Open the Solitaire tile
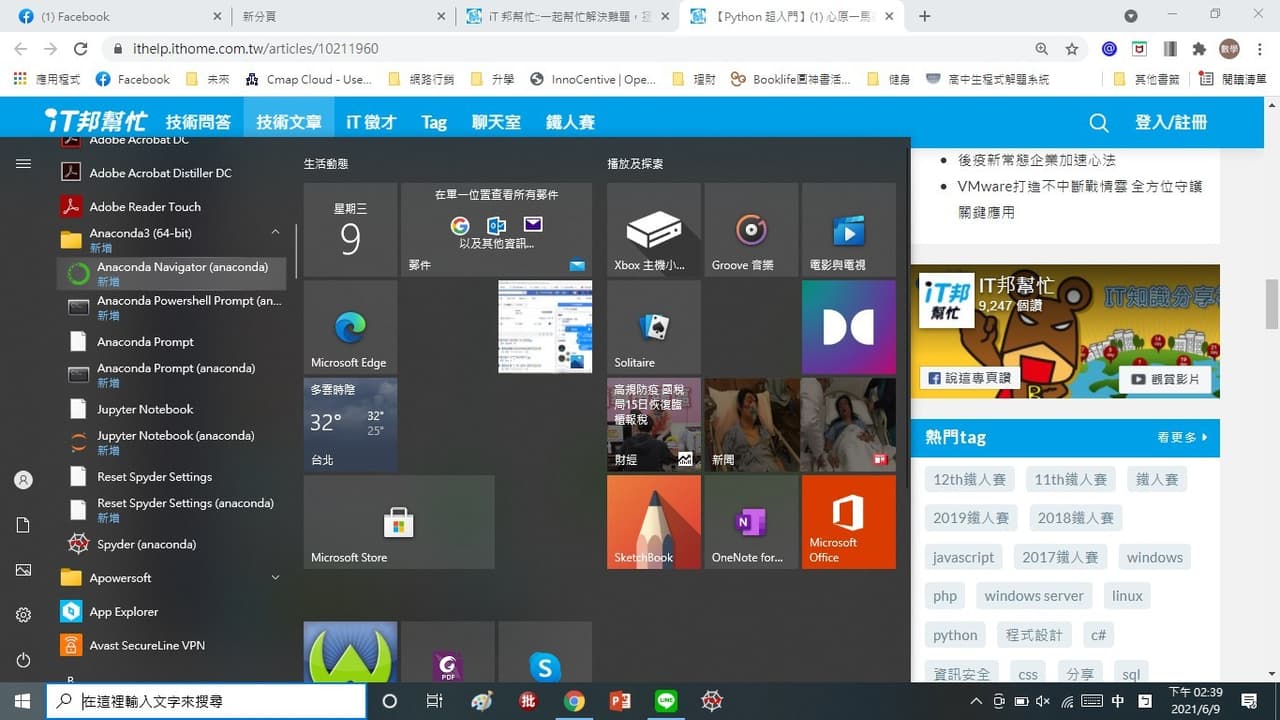 (653, 327)
